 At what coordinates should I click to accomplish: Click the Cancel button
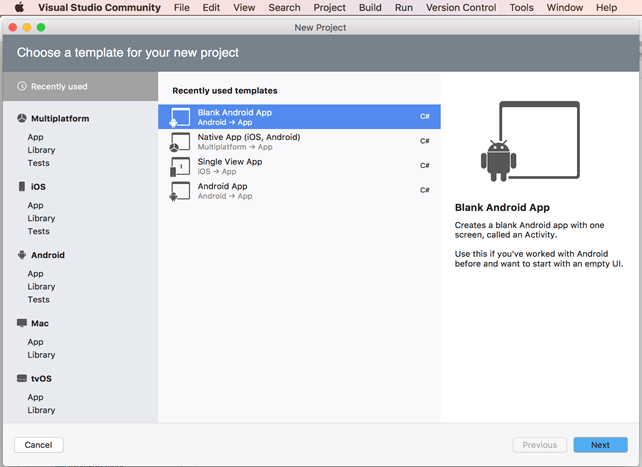pos(38,445)
